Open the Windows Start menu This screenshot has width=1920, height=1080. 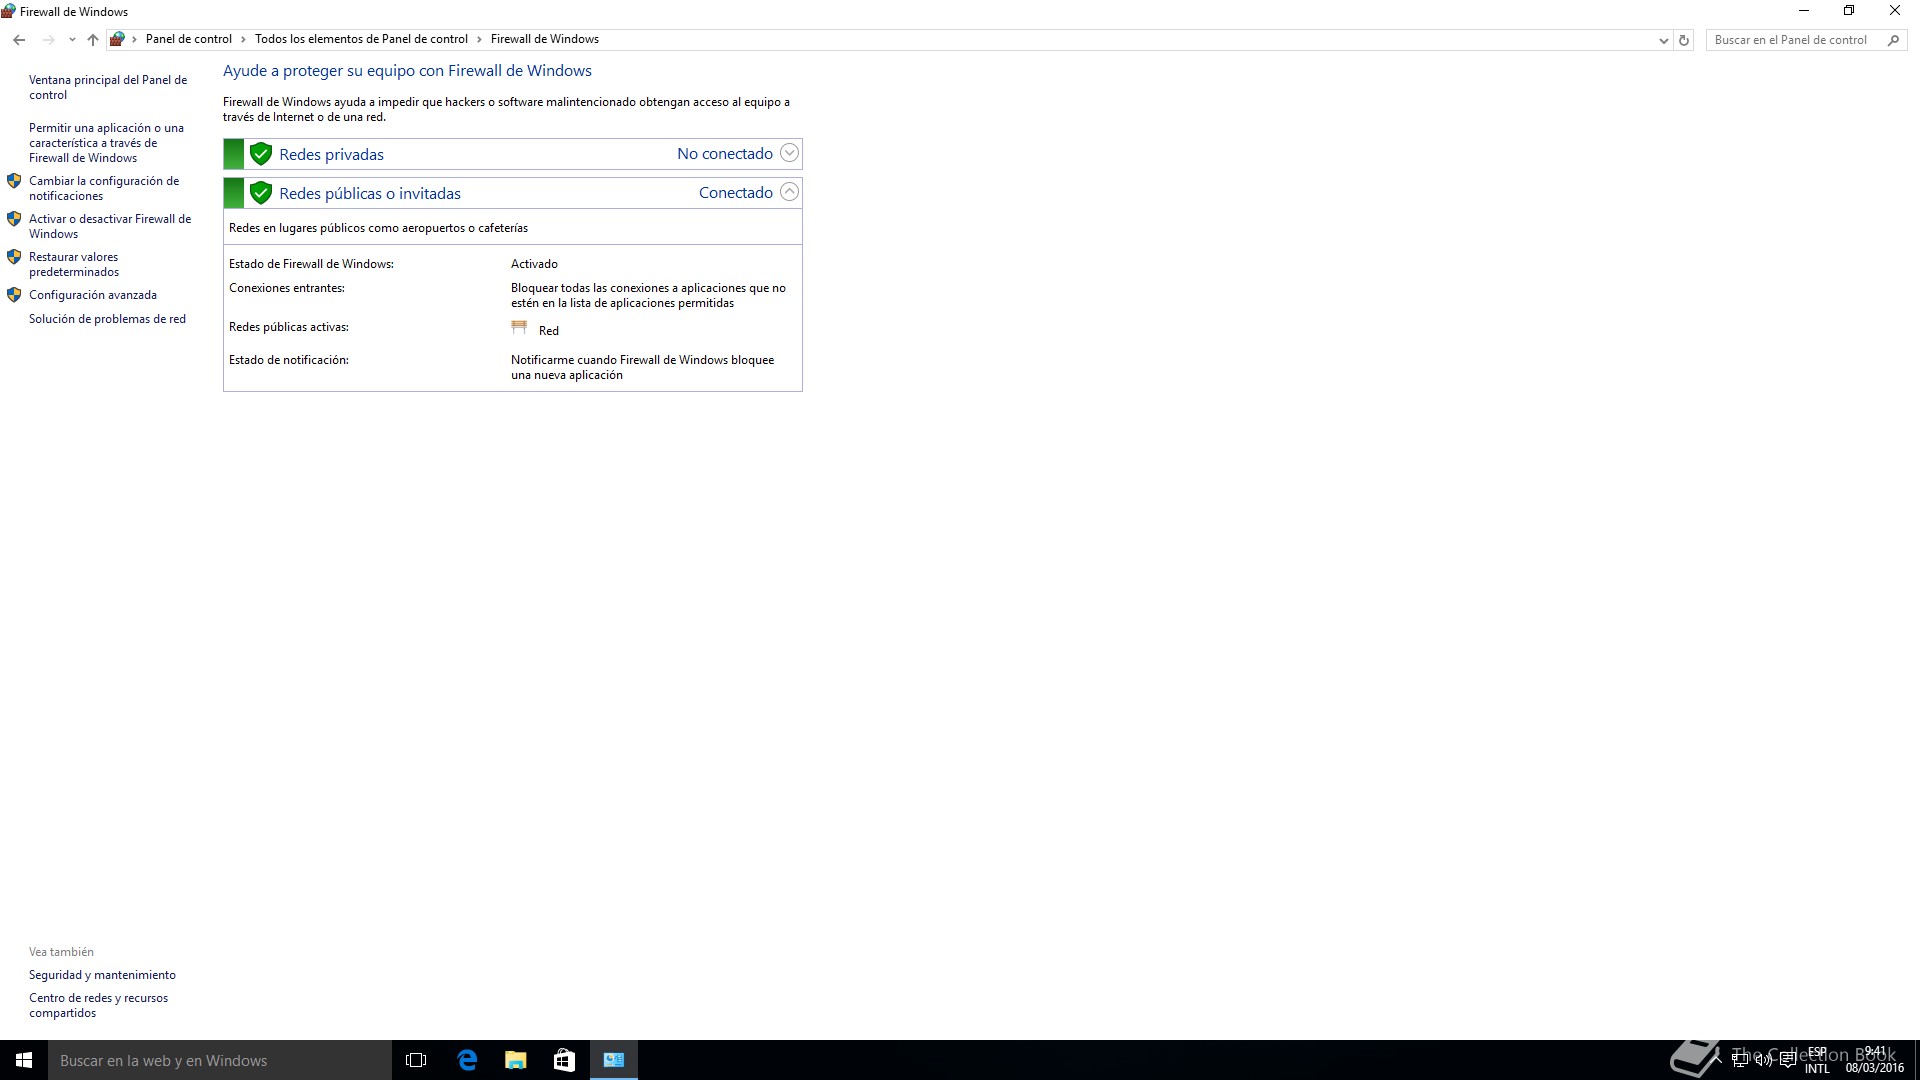pyautogui.click(x=24, y=1060)
